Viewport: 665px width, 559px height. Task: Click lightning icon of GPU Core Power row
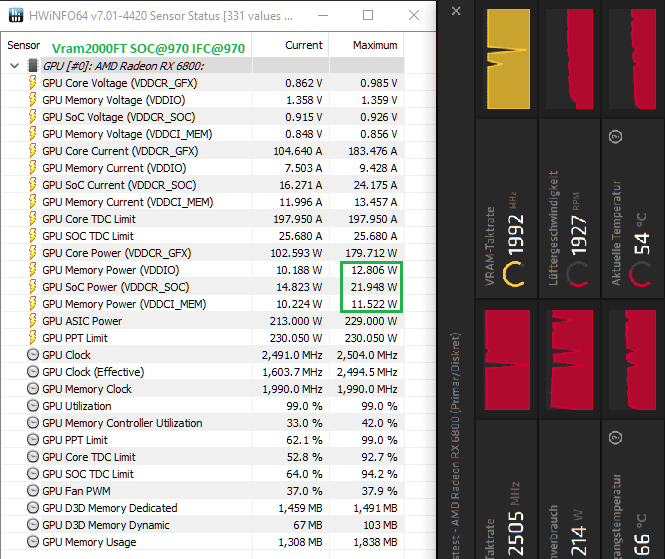33,253
